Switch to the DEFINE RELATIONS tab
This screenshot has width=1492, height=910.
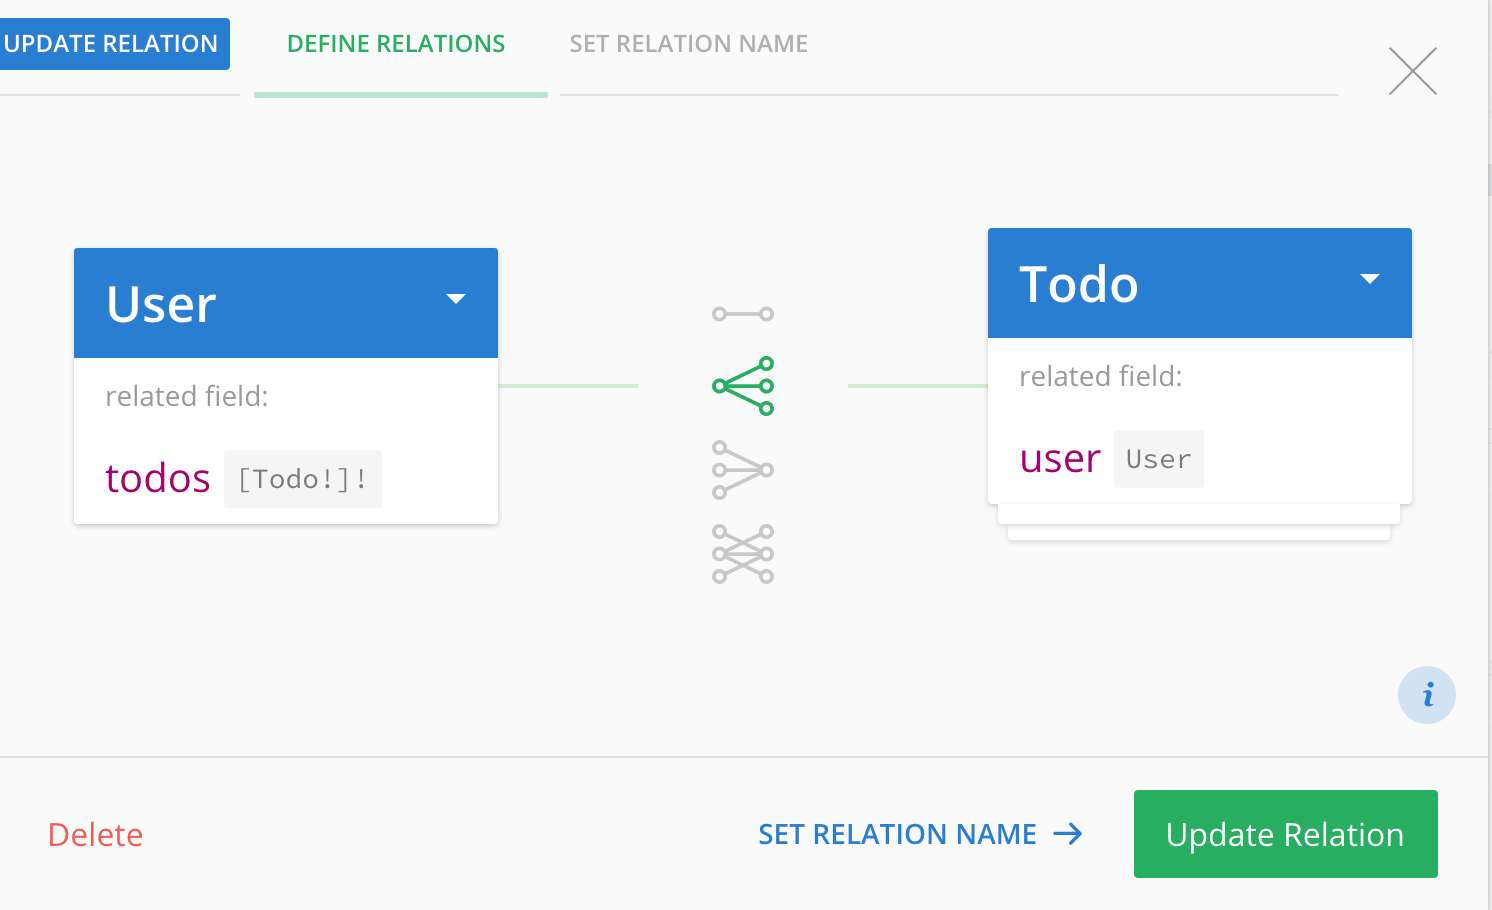396,43
